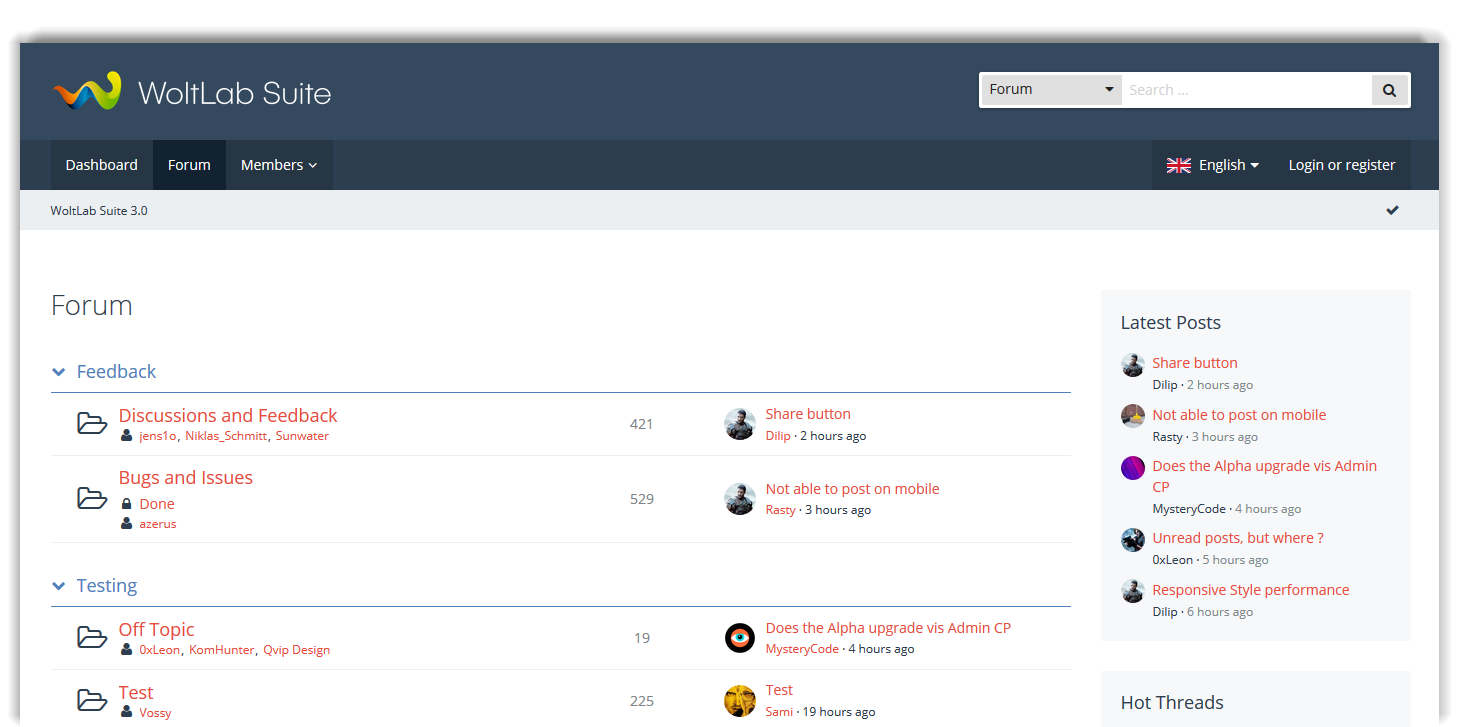The image size is (1462, 727).
Task: Go to the Dashboard tab
Action: click(x=102, y=165)
